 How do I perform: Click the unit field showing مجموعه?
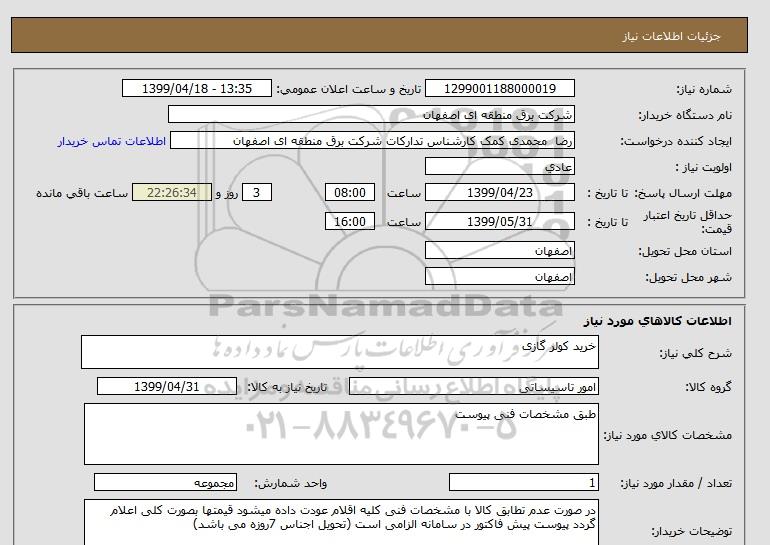point(165,483)
